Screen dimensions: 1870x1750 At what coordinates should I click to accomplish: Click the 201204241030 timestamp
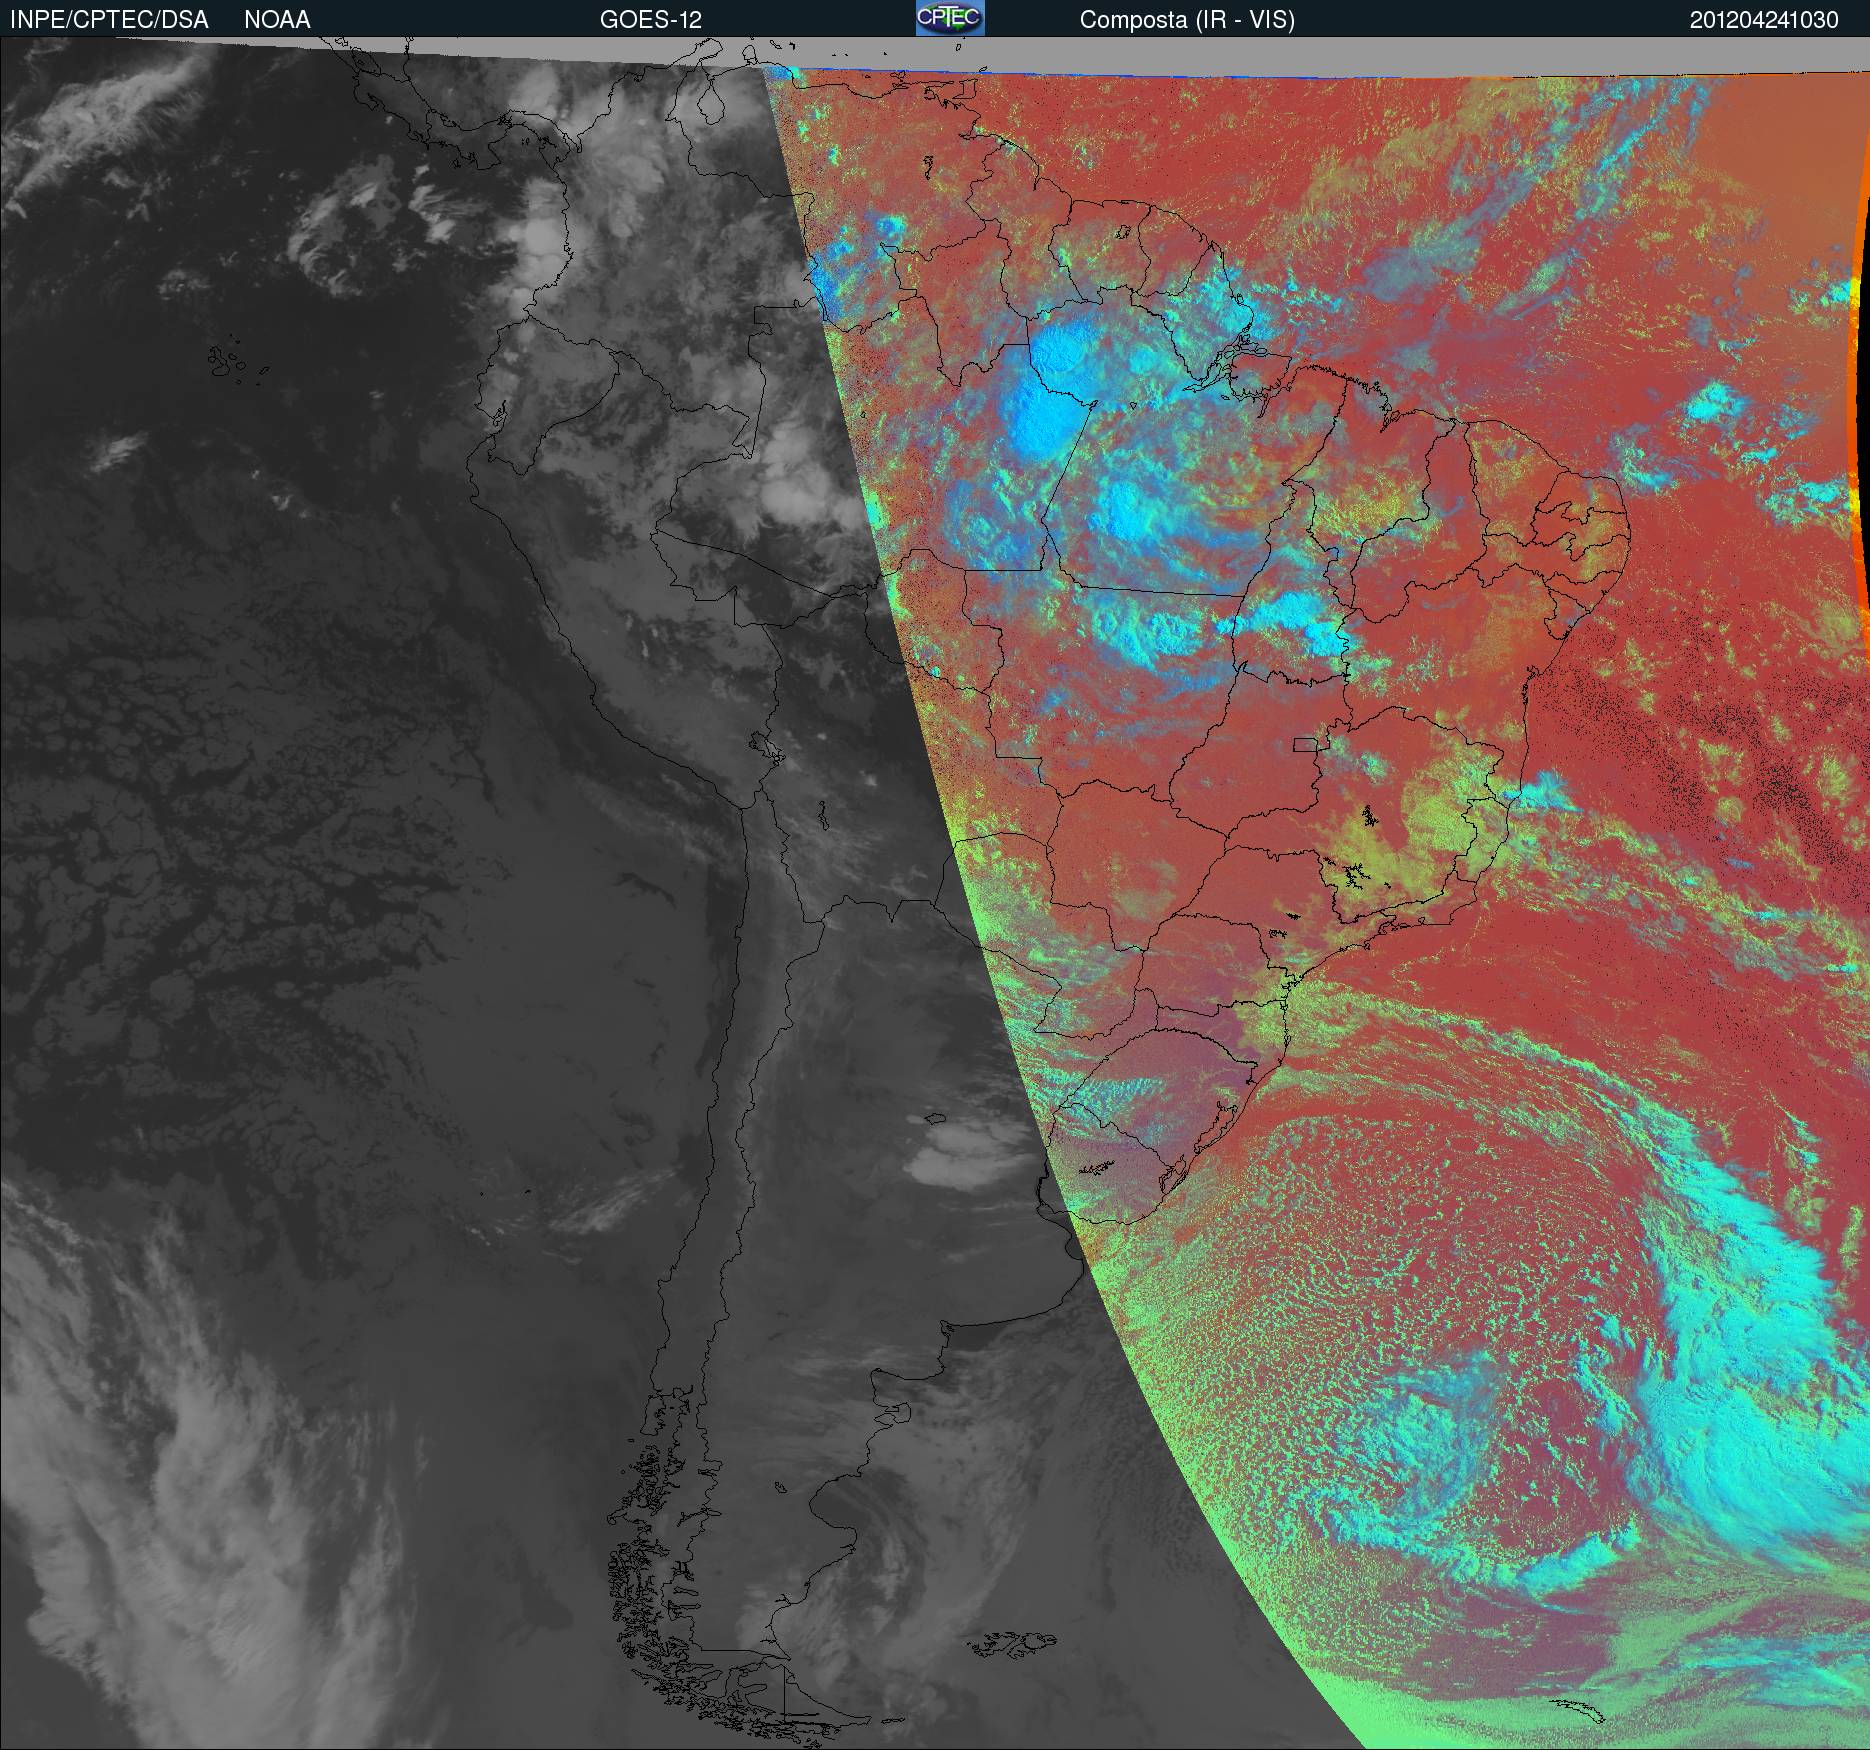pos(1764,20)
